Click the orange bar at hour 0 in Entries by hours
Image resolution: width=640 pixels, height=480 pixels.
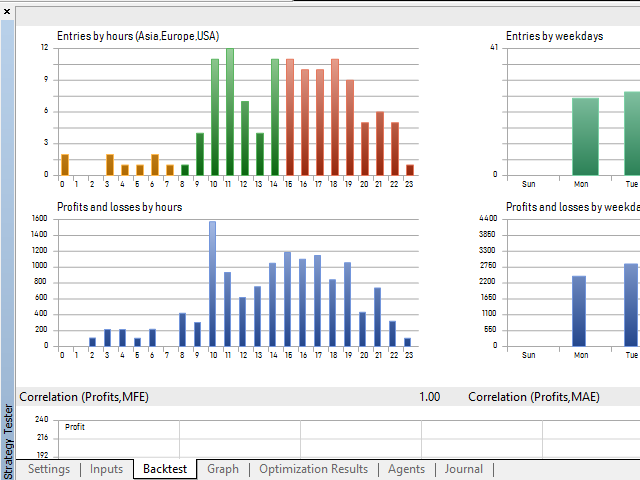tap(65, 164)
